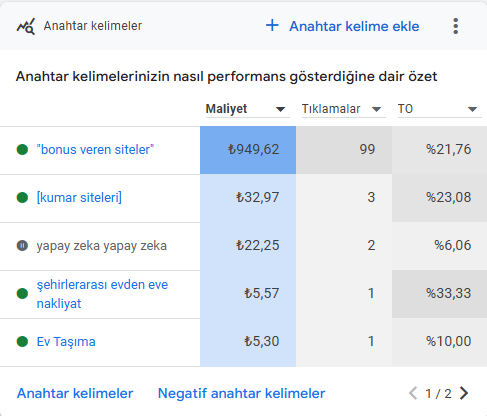Image resolution: width=487 pixels, height=416 pixels.
Task: Go to the next page arrow
Action: [464, 393]
